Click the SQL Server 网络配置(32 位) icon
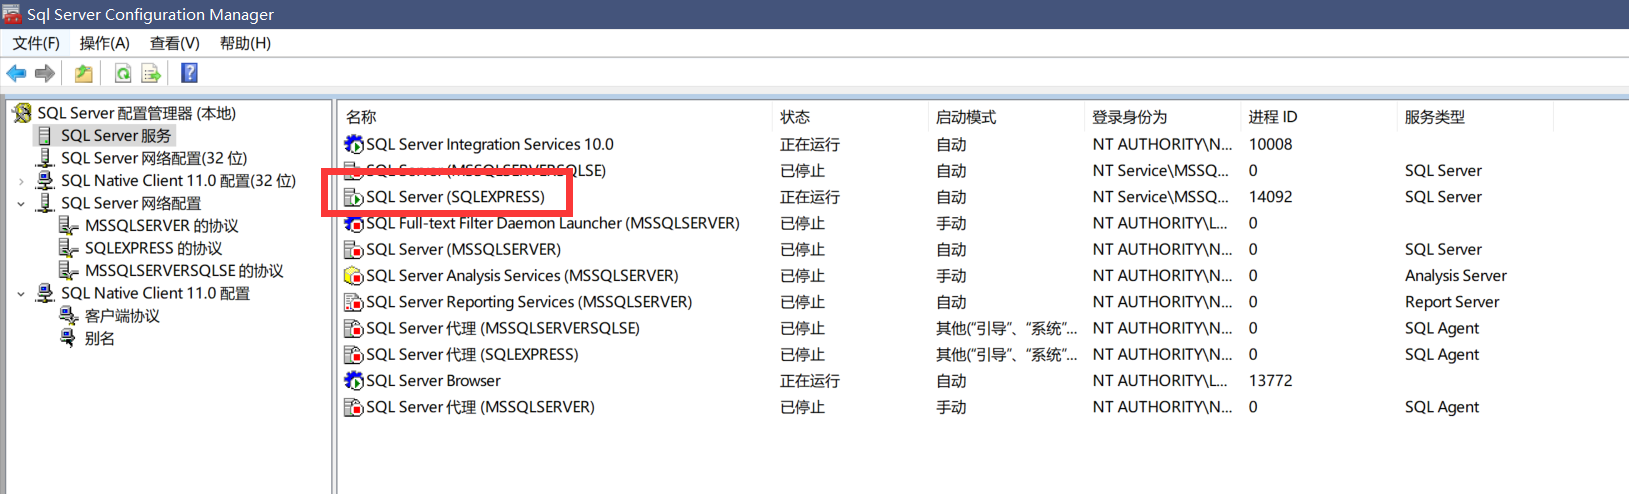This screenshot has height=494, width=1629. pos(45,158)
